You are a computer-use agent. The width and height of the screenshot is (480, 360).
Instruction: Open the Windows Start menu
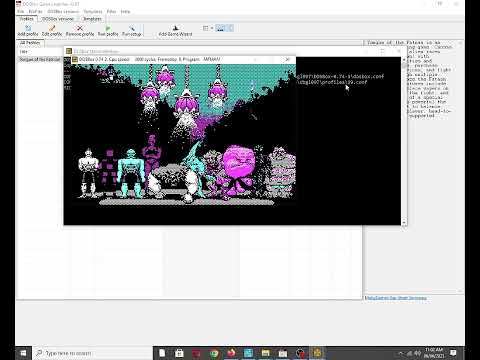coord(23,353)
